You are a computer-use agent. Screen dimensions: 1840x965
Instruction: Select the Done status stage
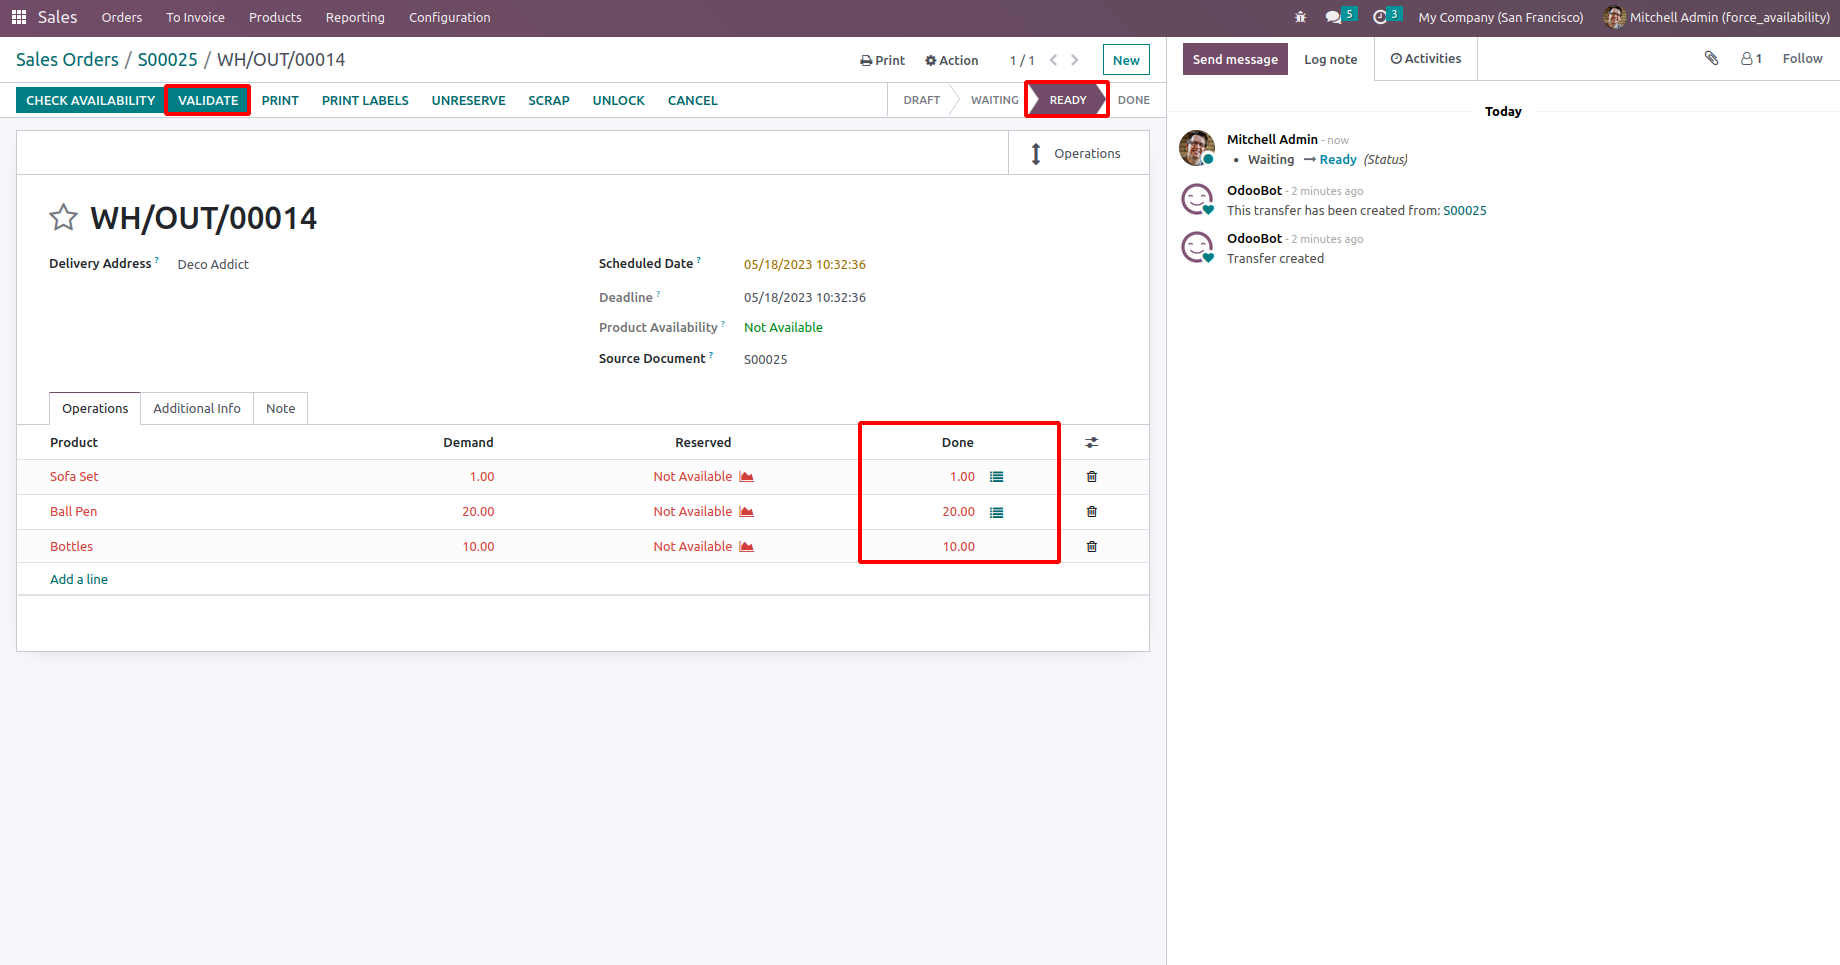(1133, 100)
